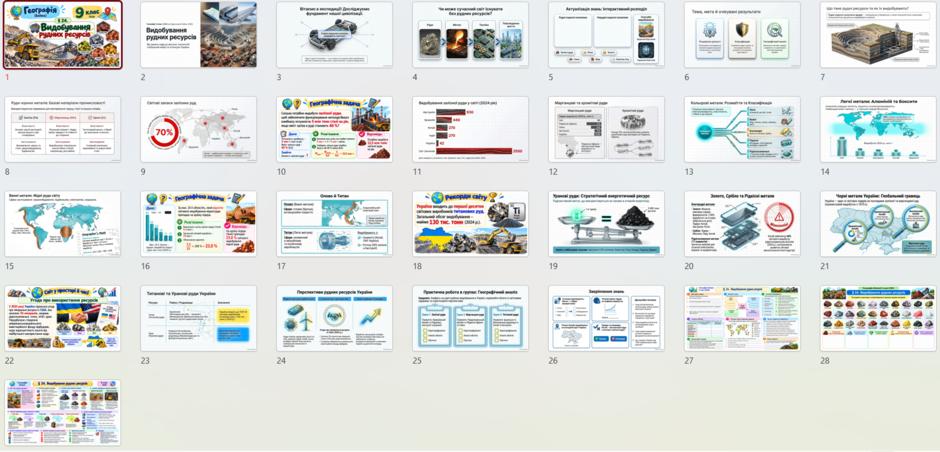Image resolution: width=940 pixels, height=452 pixels.
Task: Open slide 12 'Марганцеві та хромітові руди'
Action: 607,129
